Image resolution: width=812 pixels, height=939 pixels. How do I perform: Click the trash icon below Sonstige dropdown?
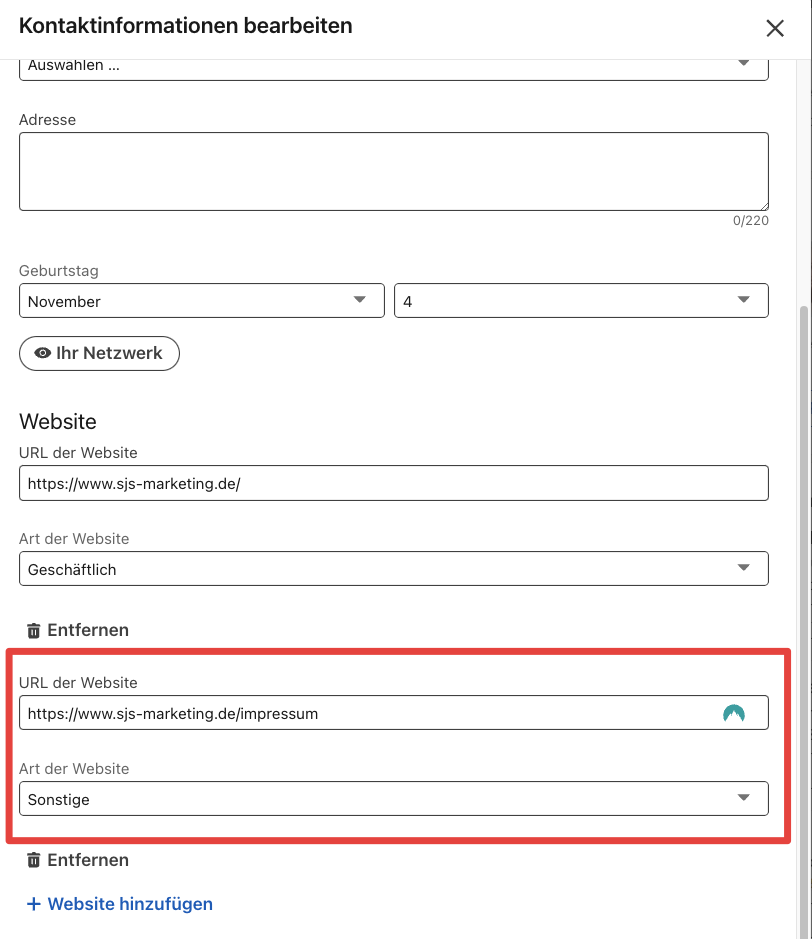click(x=33, y=860)
